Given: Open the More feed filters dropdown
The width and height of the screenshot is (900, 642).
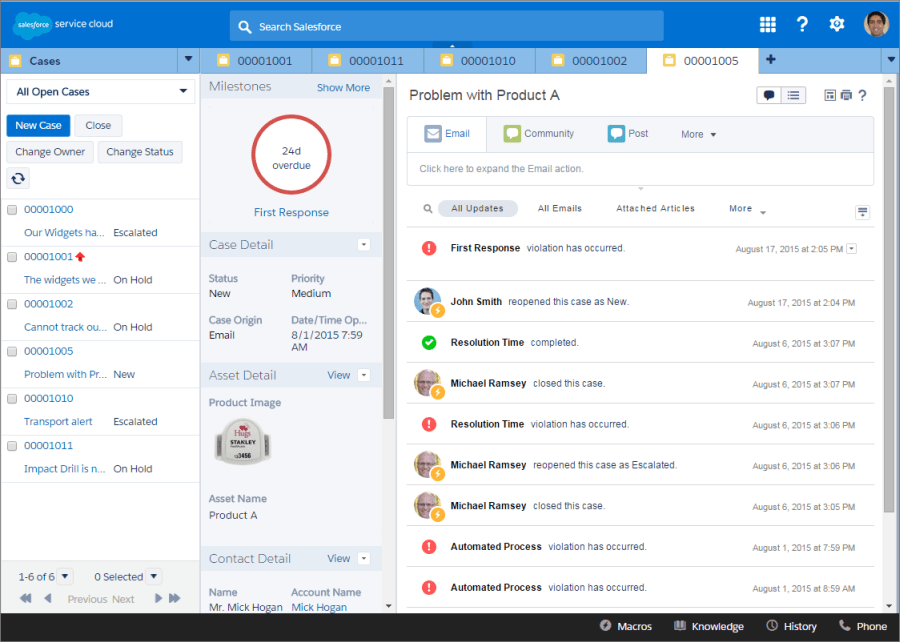Looking at the screenshot, I should (747, 209).
